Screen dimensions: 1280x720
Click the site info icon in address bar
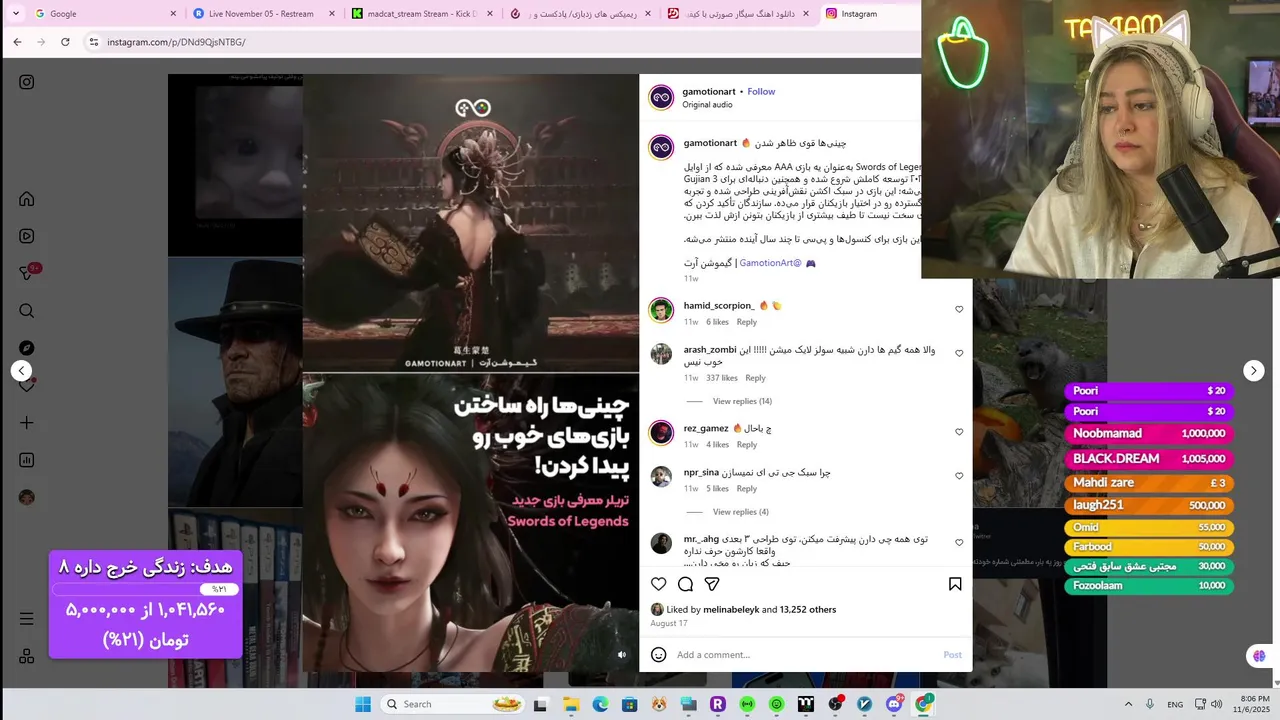[94, 42]
